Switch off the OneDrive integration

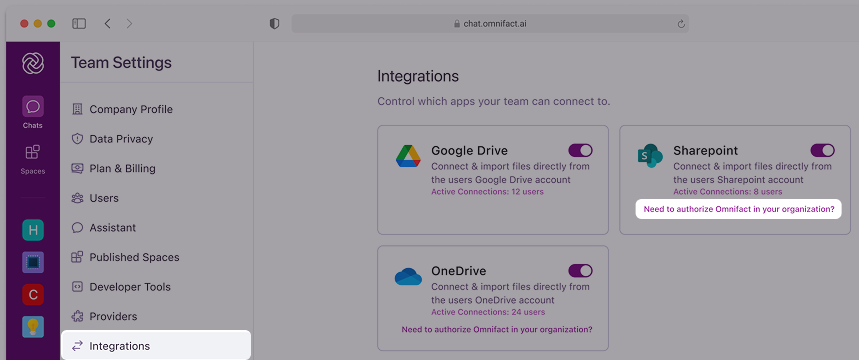tap(581, 271)
